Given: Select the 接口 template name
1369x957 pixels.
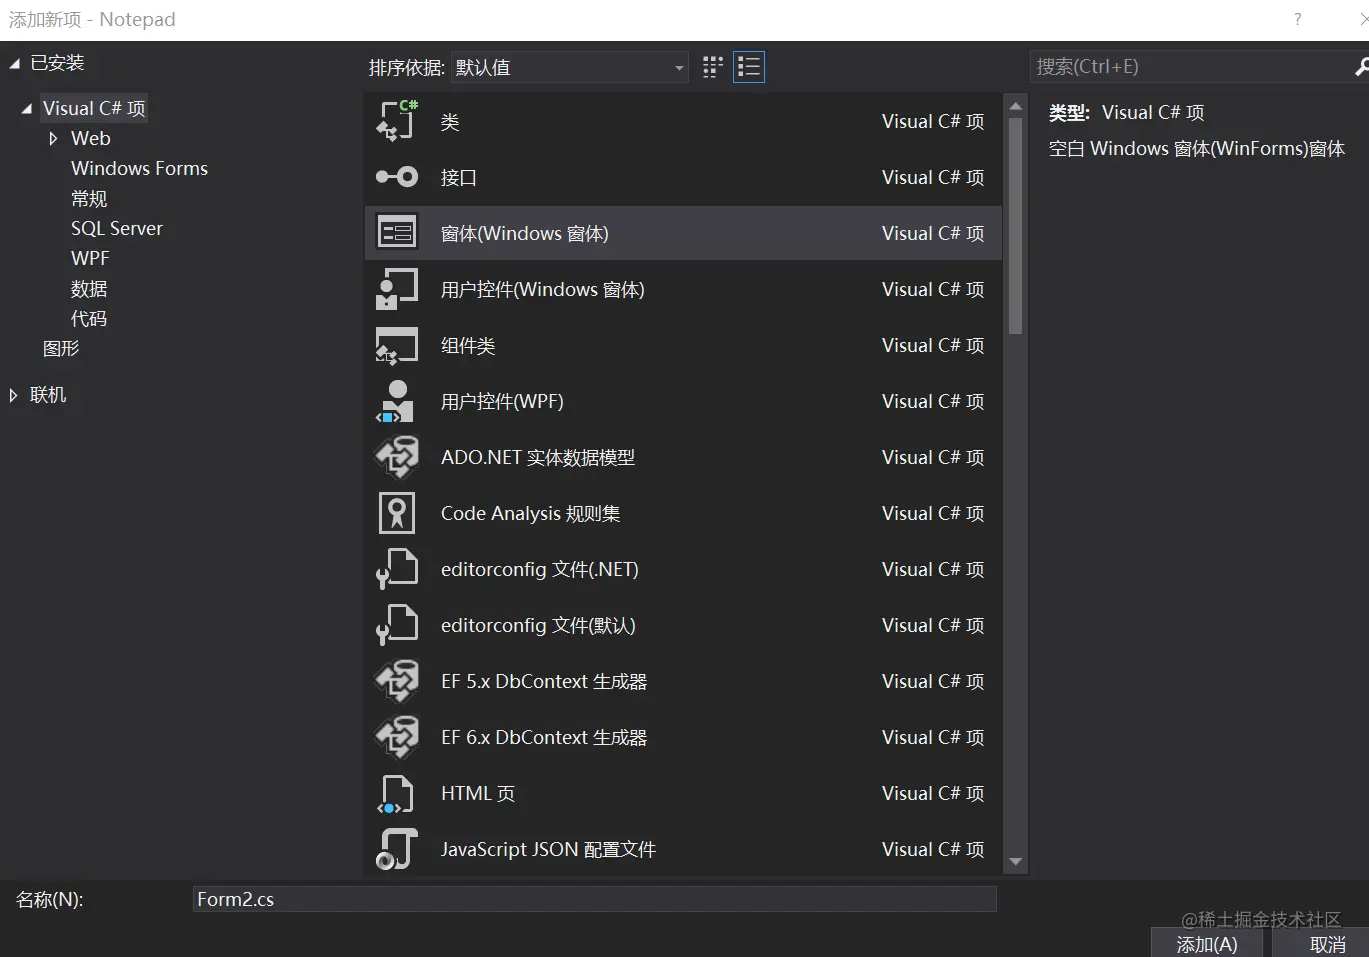Looking at the screenshot, I should [x=459, y=178].
